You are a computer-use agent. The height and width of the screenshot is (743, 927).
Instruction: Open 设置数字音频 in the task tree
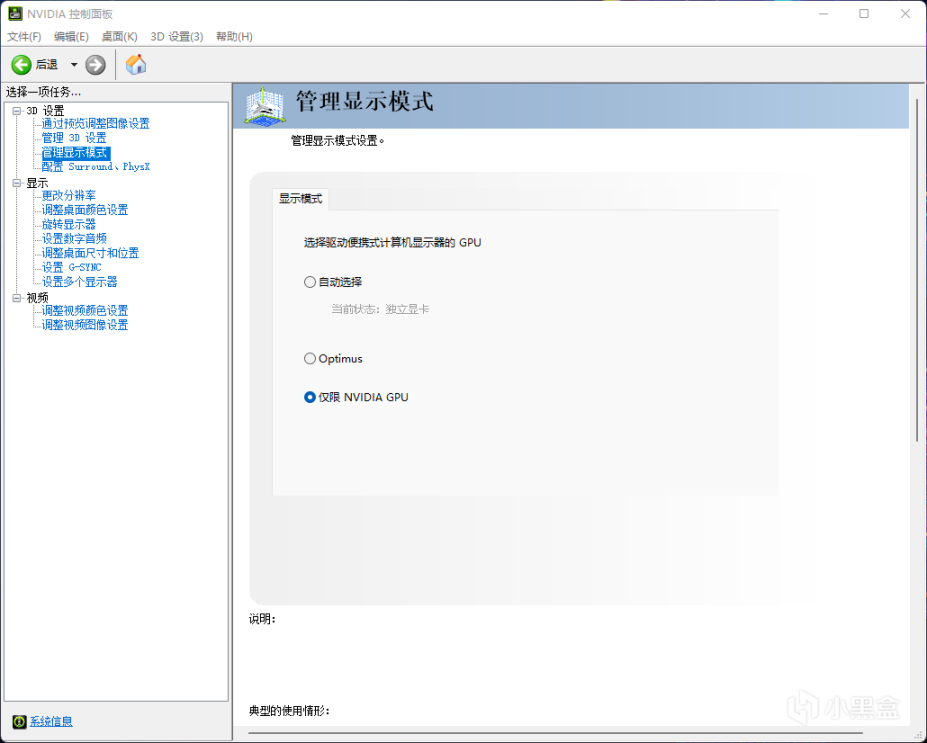pyautogui.click(x=74, y=239)
